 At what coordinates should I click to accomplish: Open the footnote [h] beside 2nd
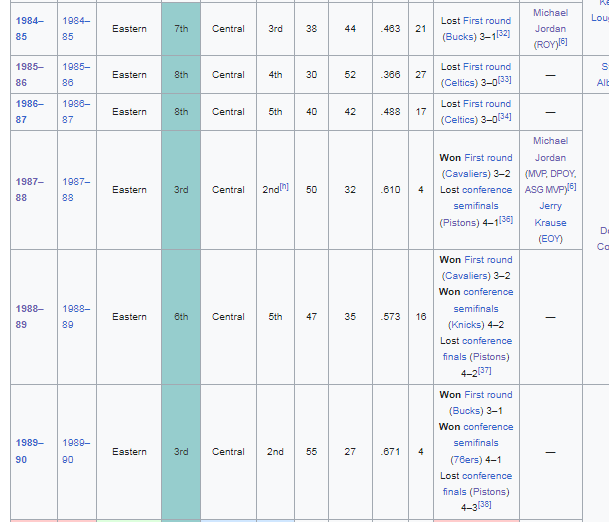pos(284,186)
